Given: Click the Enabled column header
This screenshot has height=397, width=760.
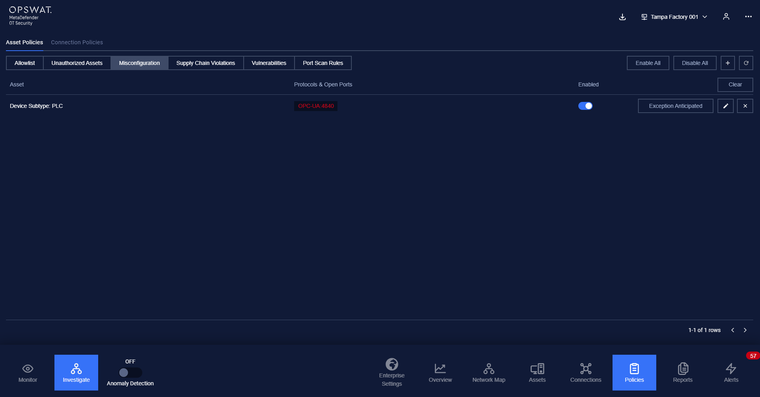Looking at the screenshot, I should click(x=588, y=84).
